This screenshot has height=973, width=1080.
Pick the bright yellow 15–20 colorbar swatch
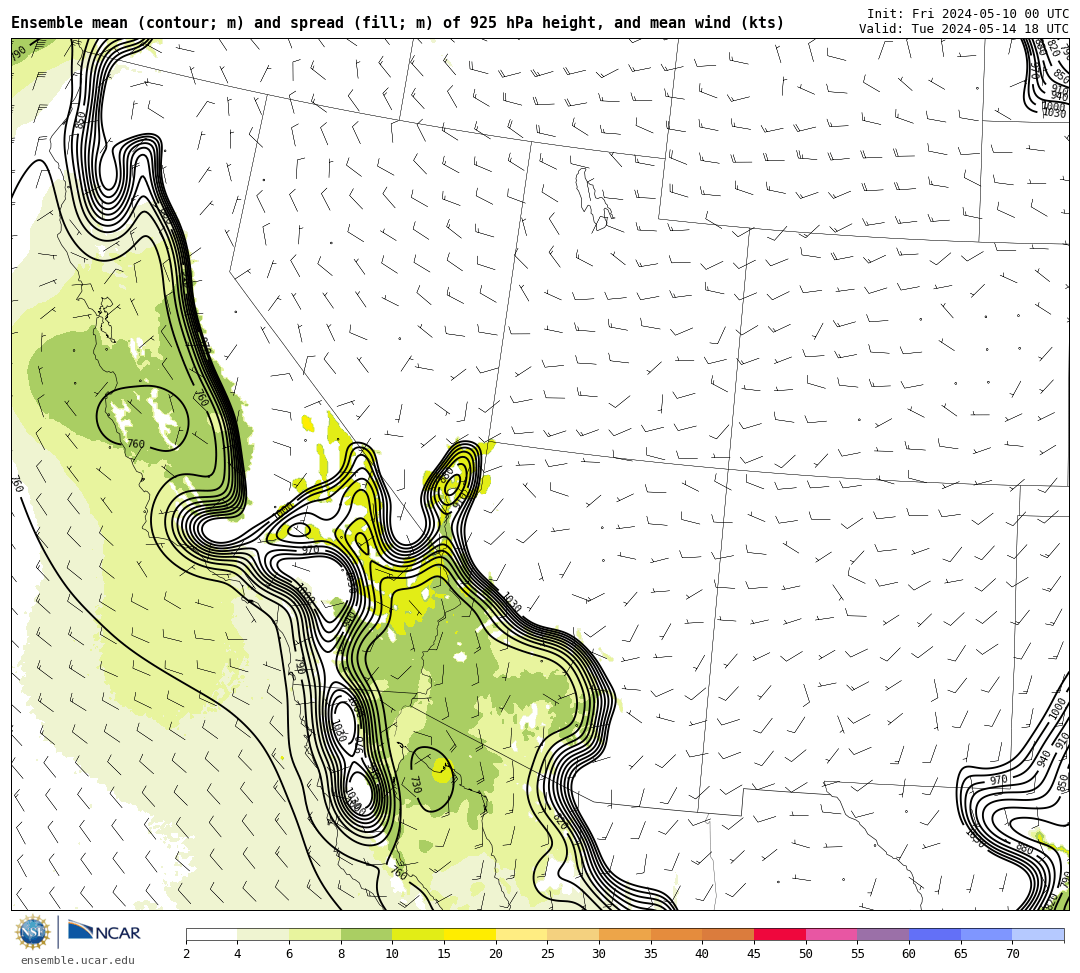point(470,934)
